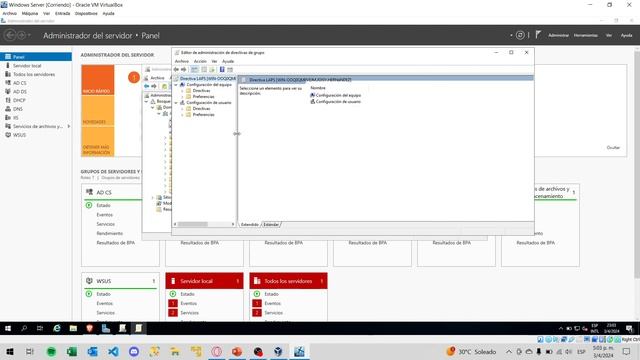640x360 pixels.
Task: Open Ayuda menu in Group Policy editor
Action: (228, 61)
